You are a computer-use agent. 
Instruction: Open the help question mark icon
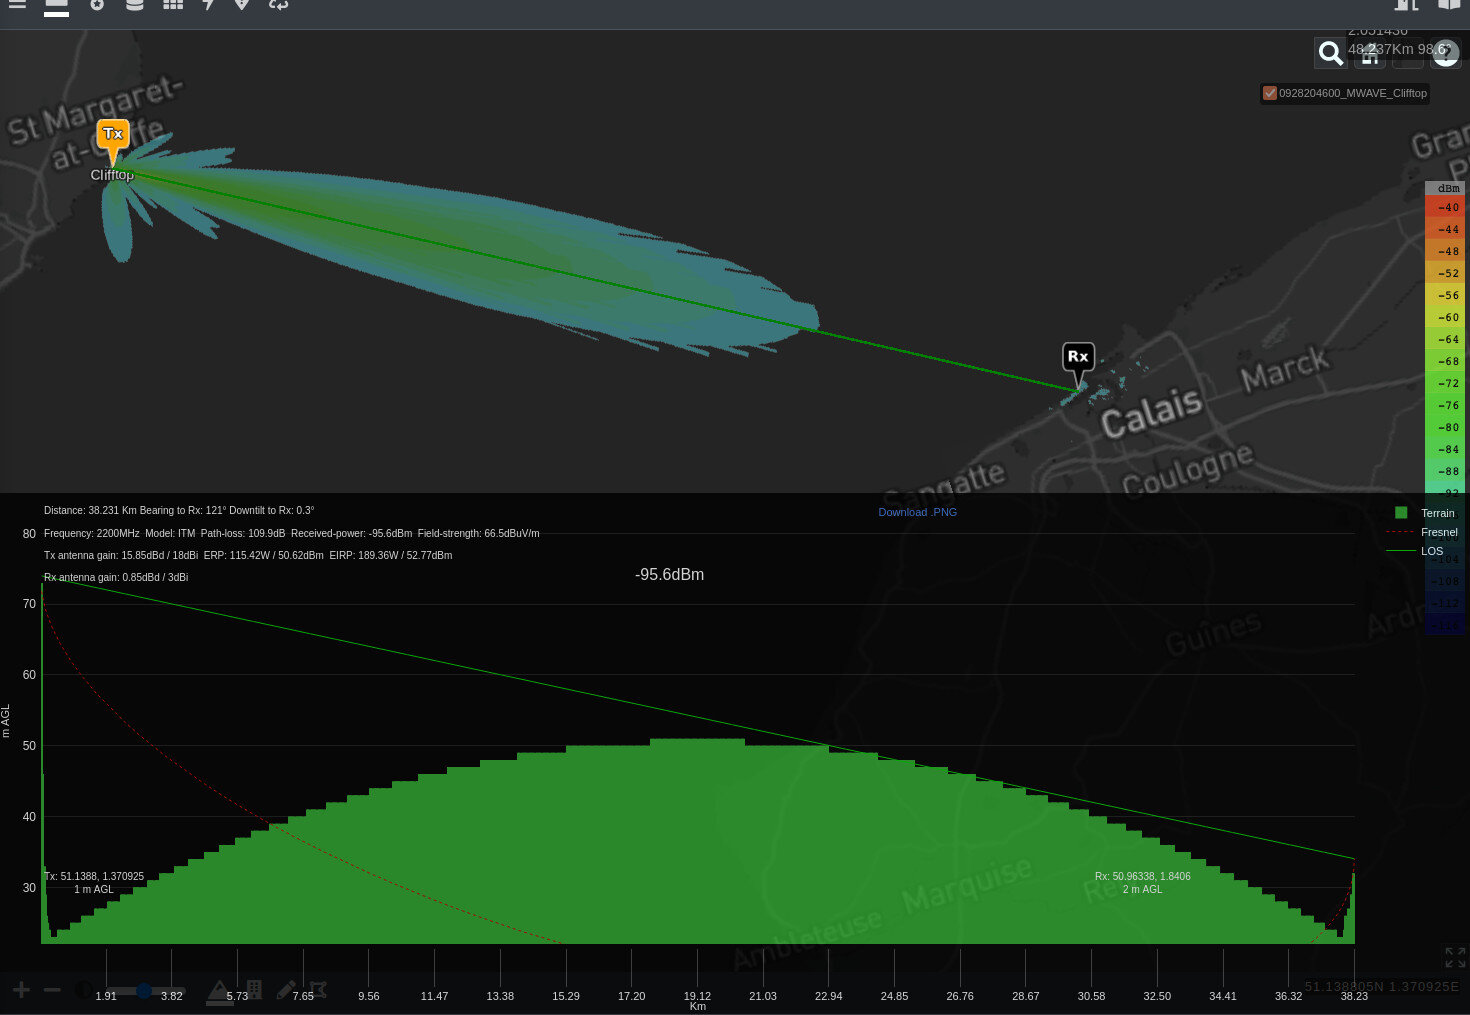(x=1446, y=53)
